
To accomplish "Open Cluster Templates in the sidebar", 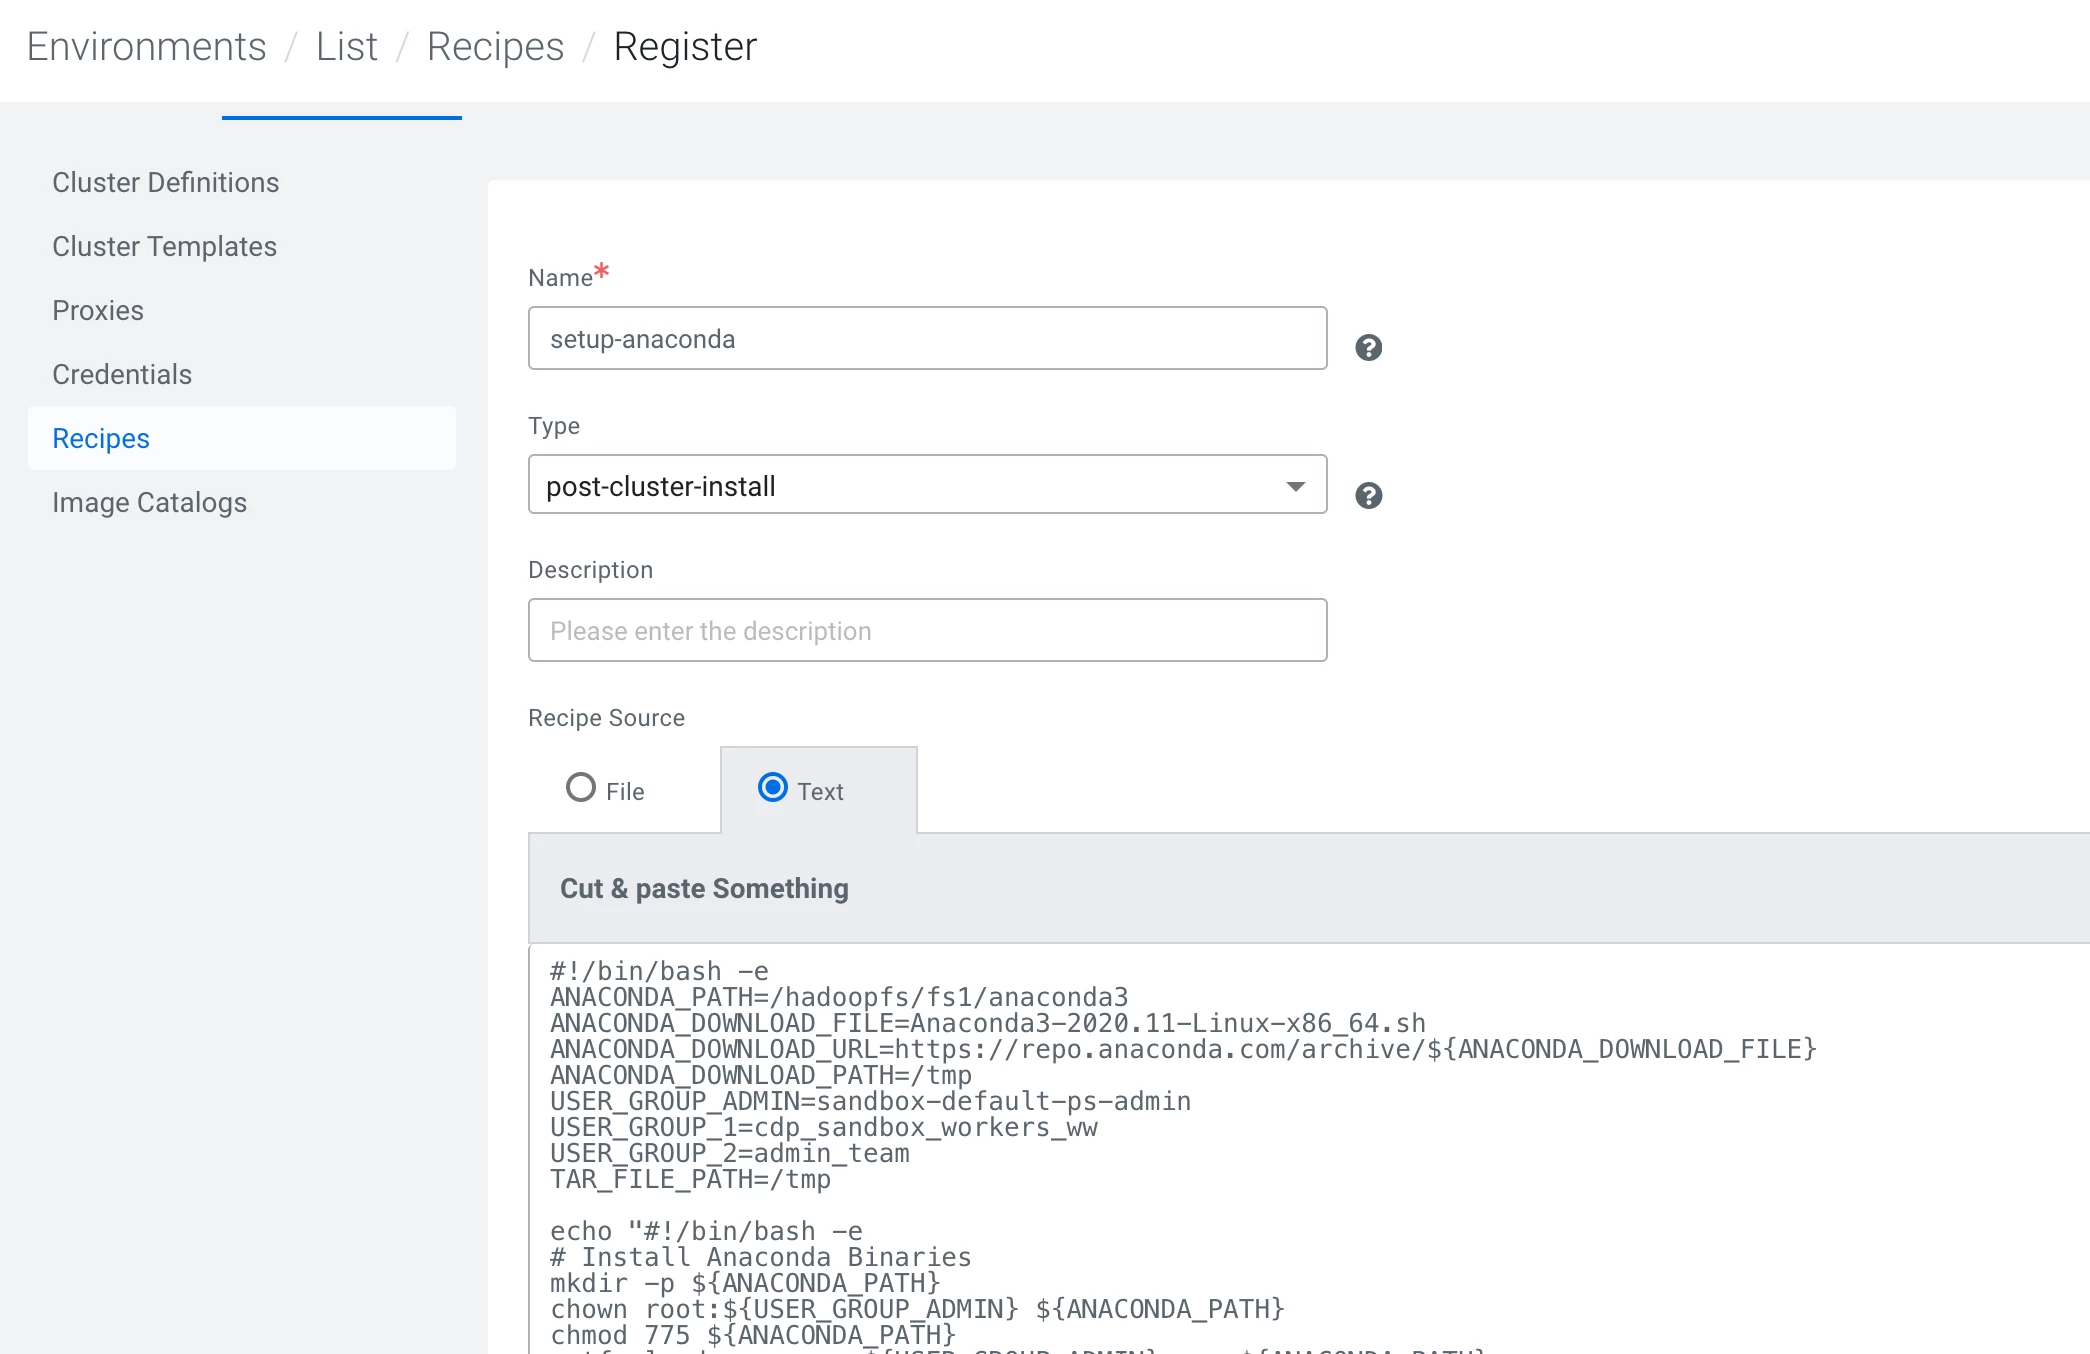I will (x=164, y=246).
